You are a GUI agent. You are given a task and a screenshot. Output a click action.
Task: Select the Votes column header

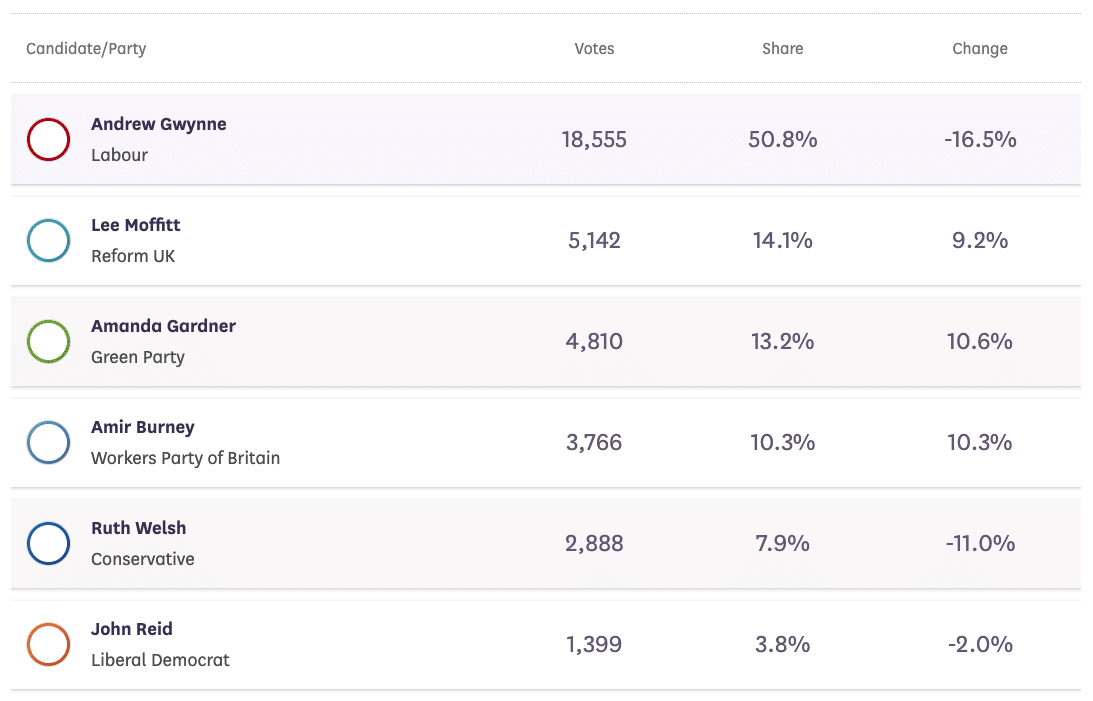pos(594,48)
